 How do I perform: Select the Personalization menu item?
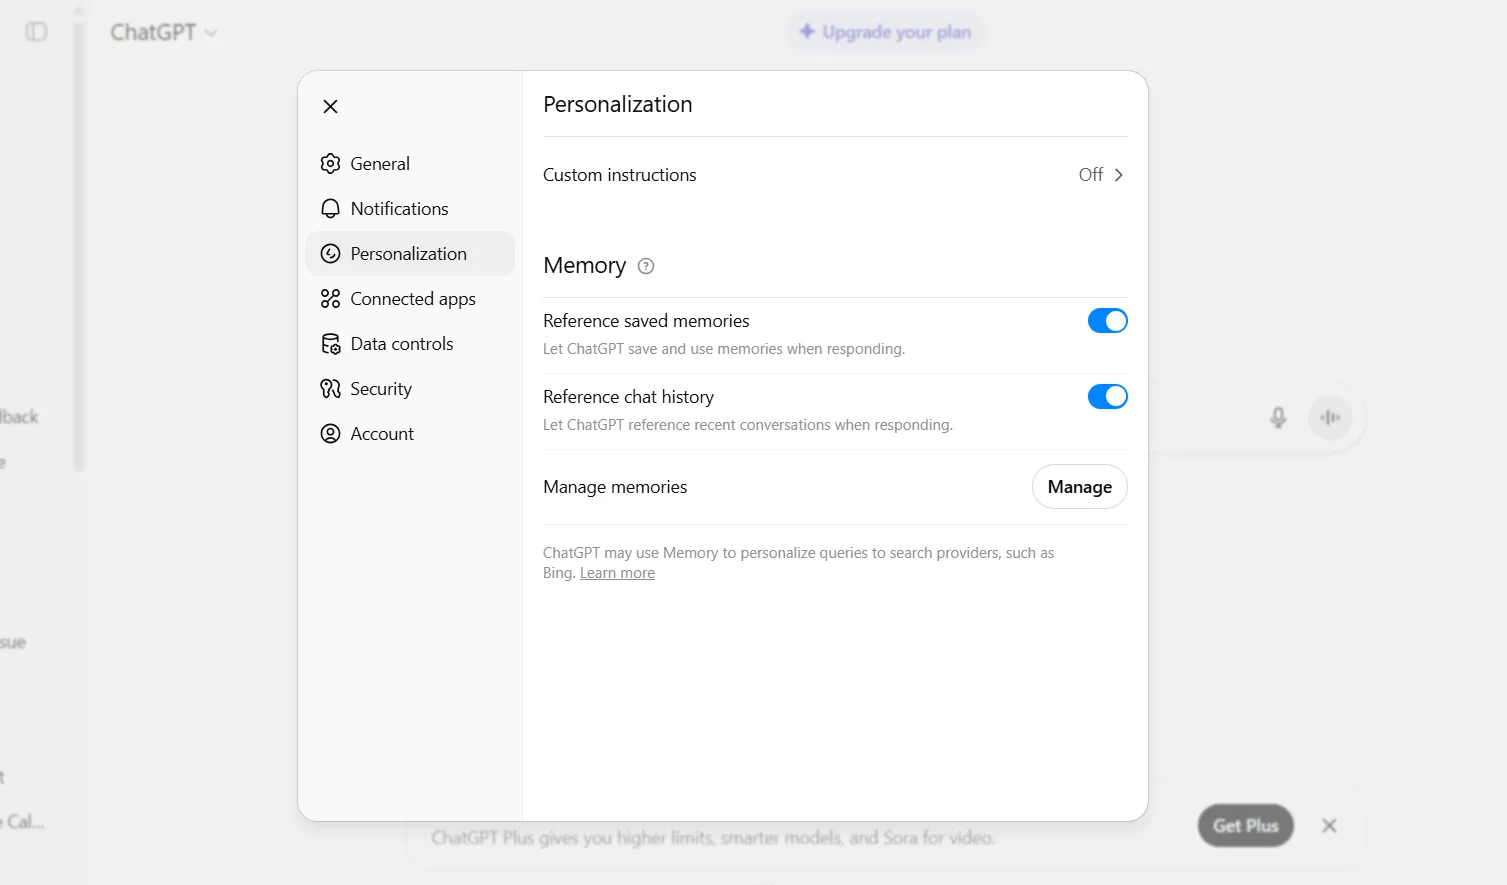(408, 253)
